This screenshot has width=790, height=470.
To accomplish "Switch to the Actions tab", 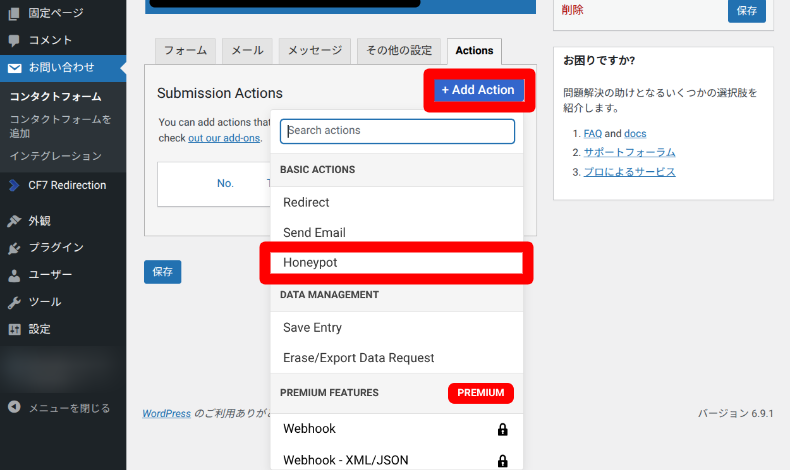I will click(x=474, y=51).
